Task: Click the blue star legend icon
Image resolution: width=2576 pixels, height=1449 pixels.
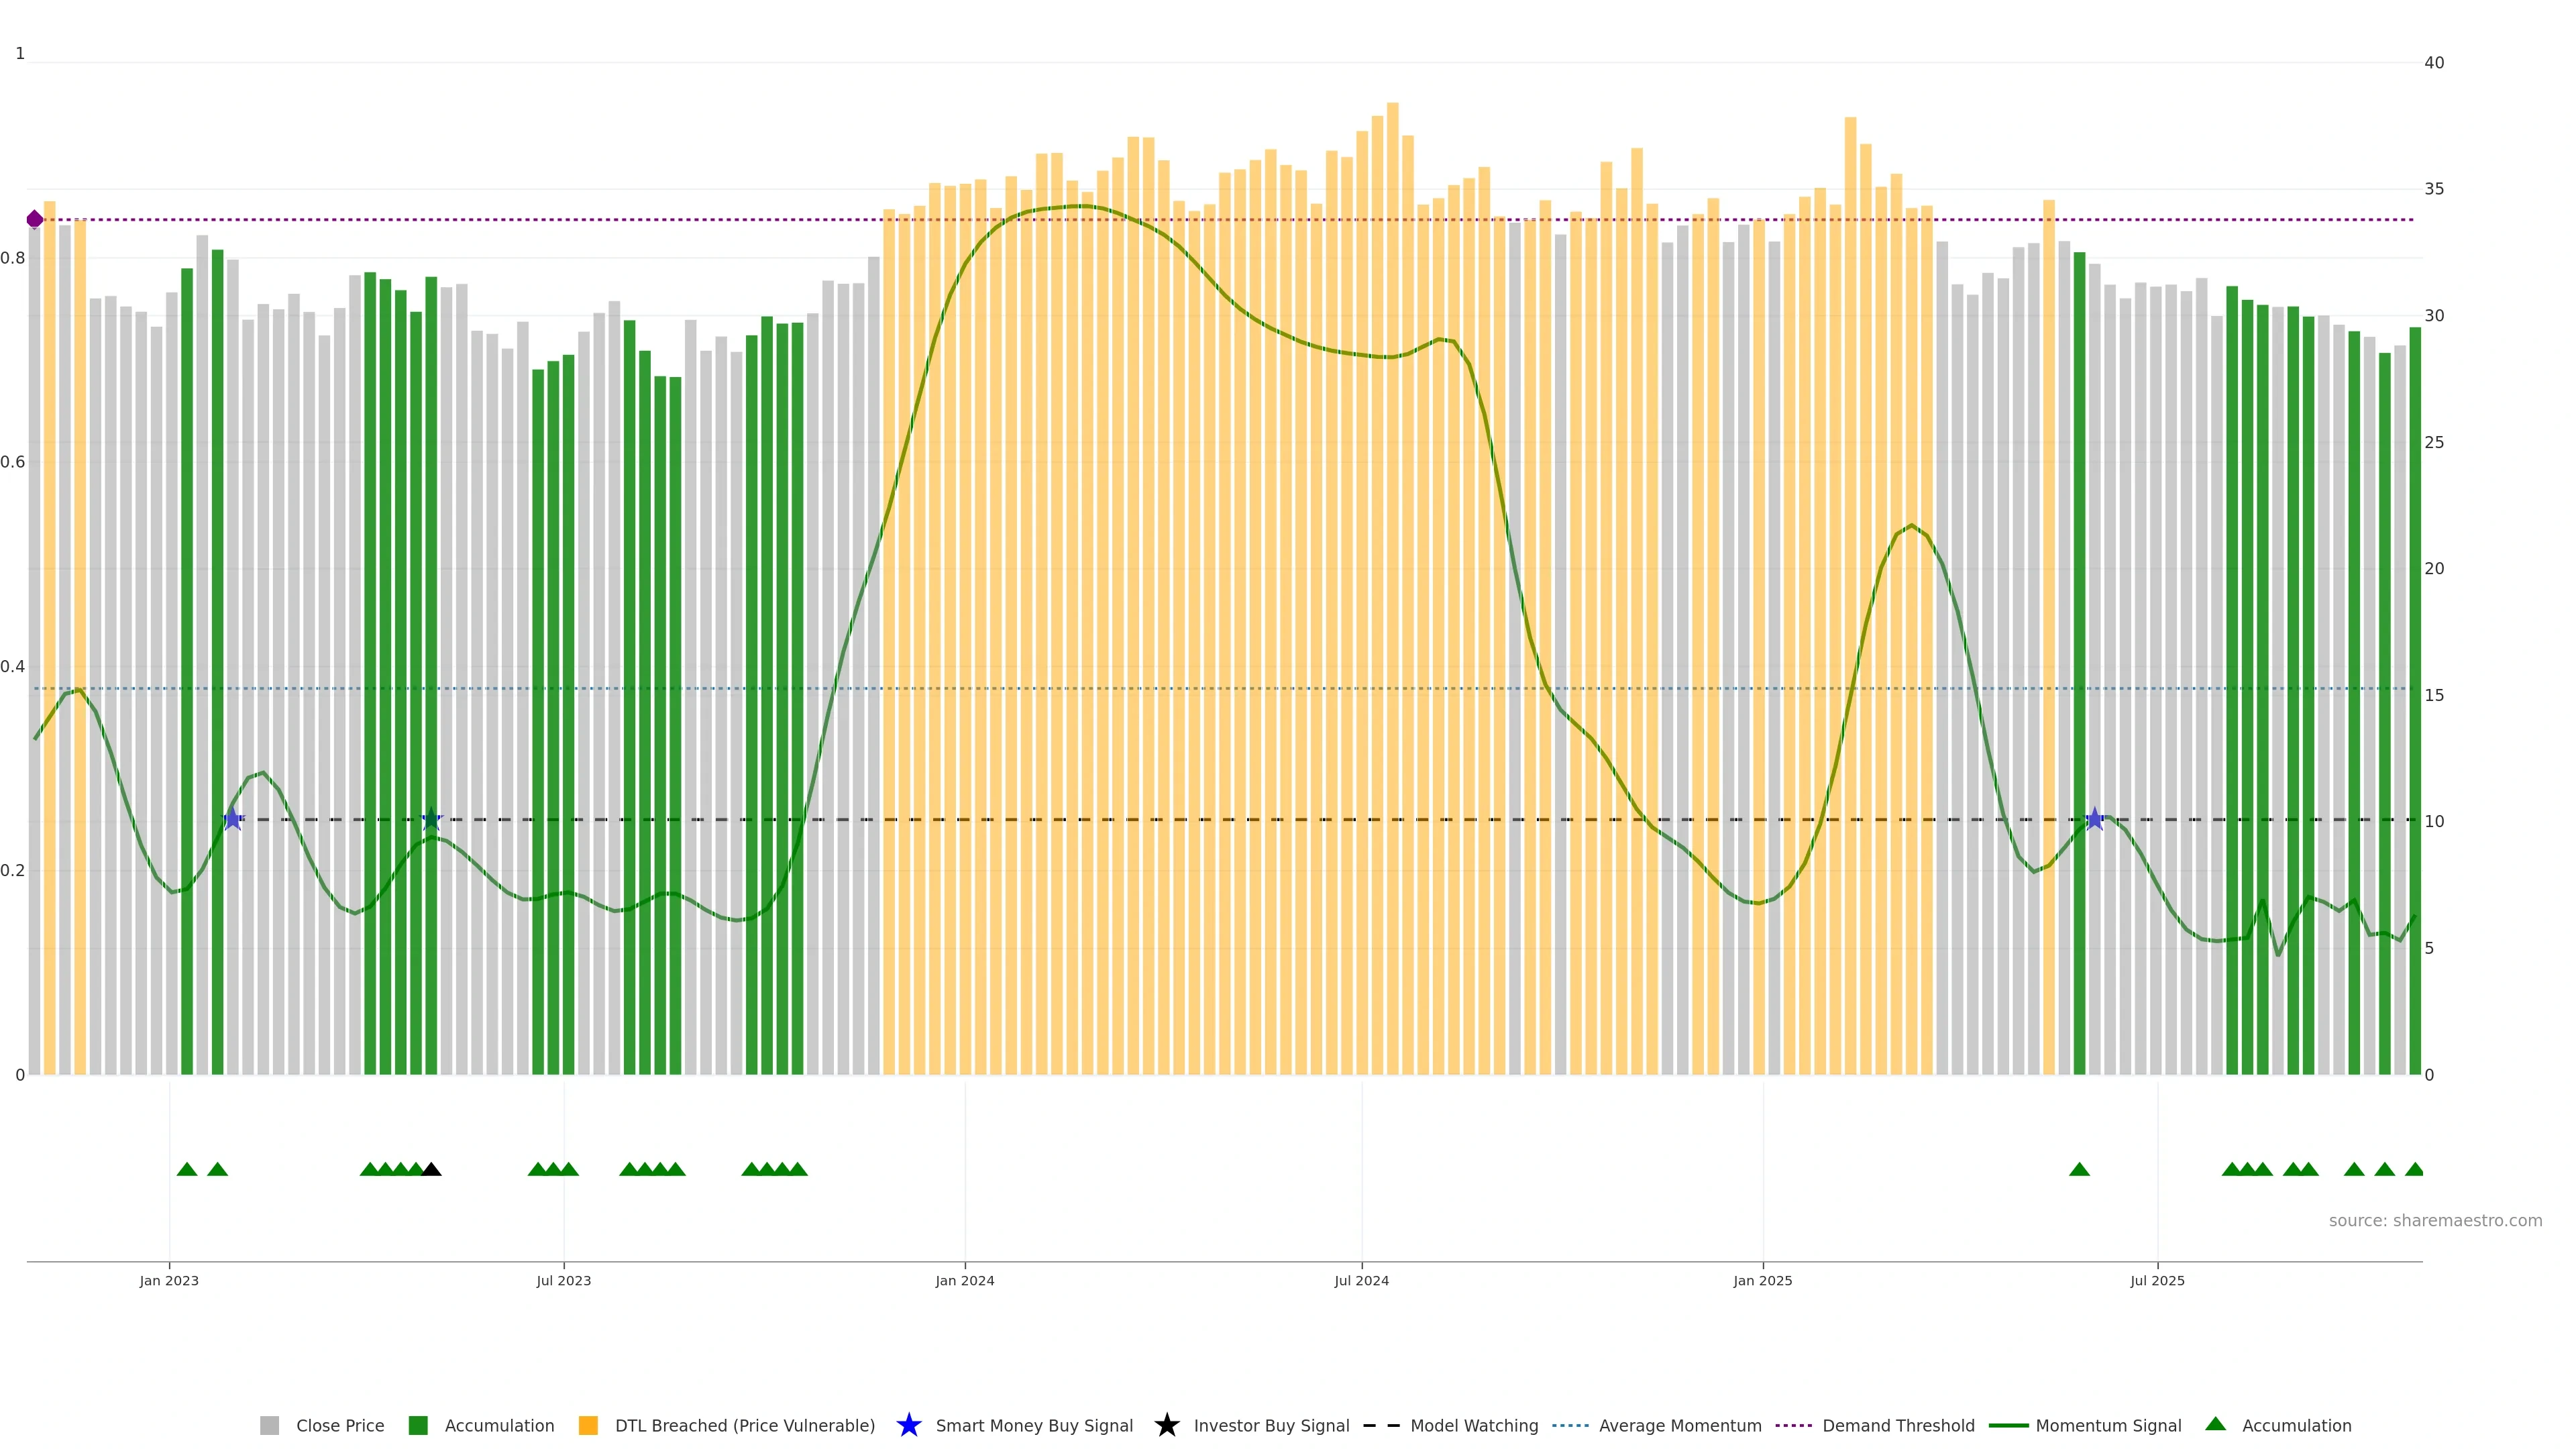Action: (x=908, y=1425)
